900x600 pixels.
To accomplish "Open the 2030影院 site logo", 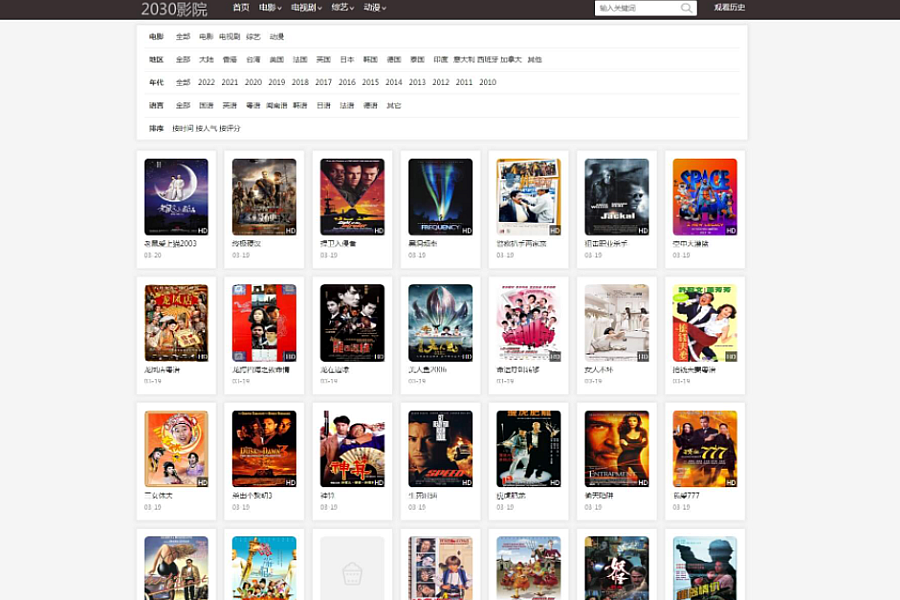I will [174, 9].
